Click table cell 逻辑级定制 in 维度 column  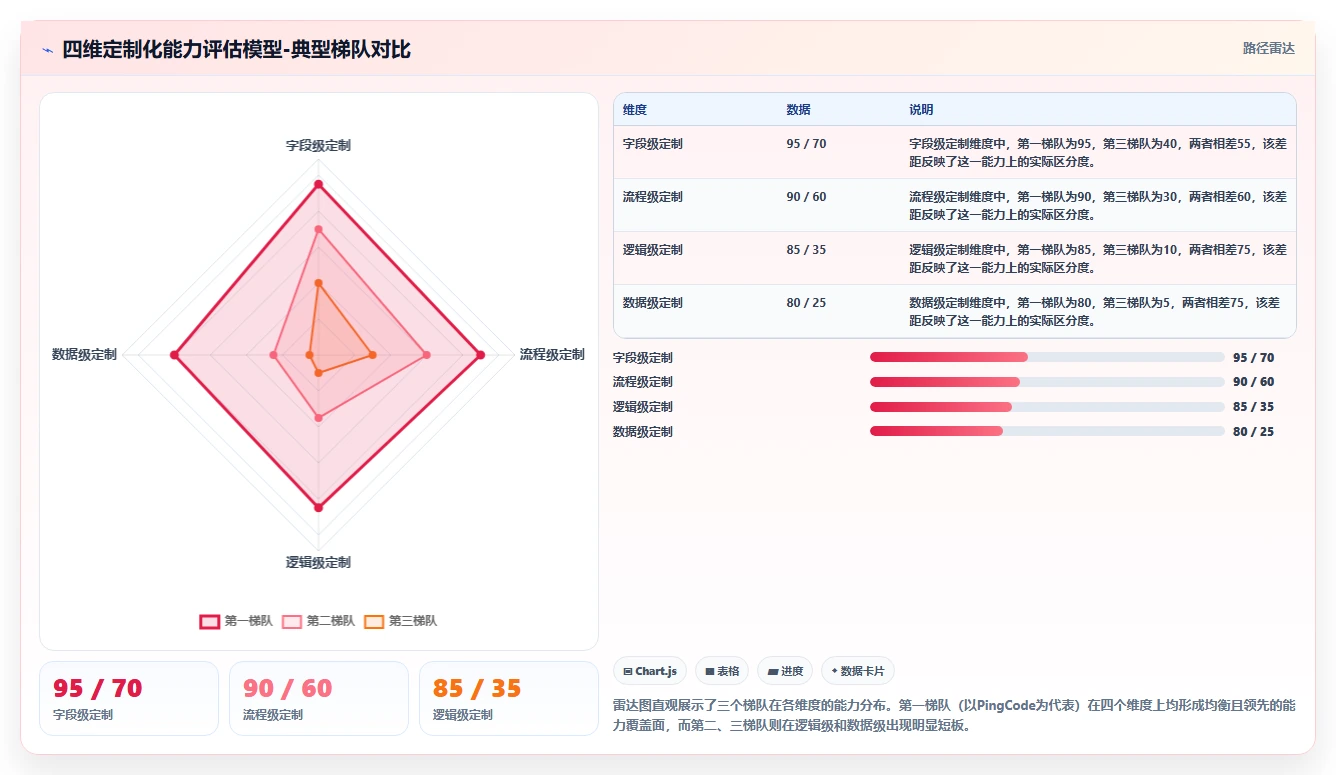[x=653, y=250]
